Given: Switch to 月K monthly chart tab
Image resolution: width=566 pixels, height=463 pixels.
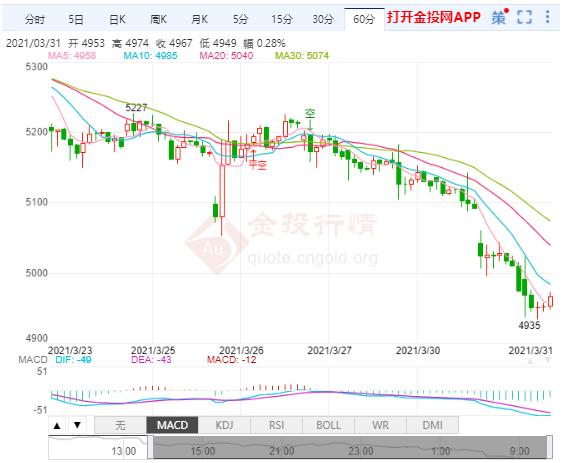Looking at the screenshot, I should (x=200, y=19).
